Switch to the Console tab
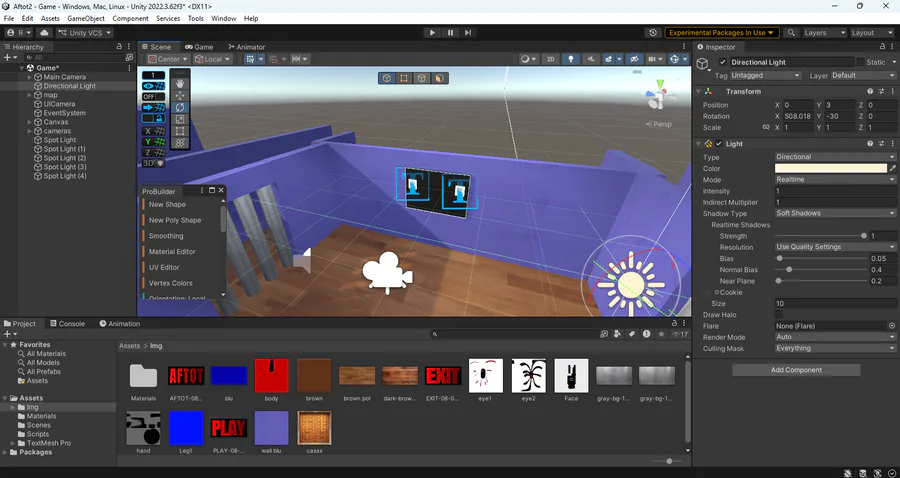900x478 pixels. (x=67, y=324)
